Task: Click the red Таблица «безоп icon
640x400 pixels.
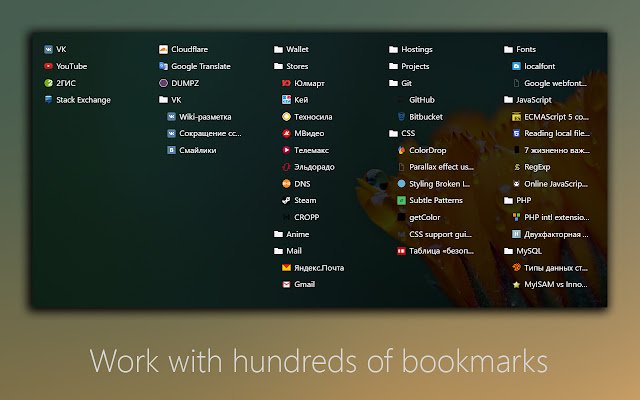Action: point(401,251)
